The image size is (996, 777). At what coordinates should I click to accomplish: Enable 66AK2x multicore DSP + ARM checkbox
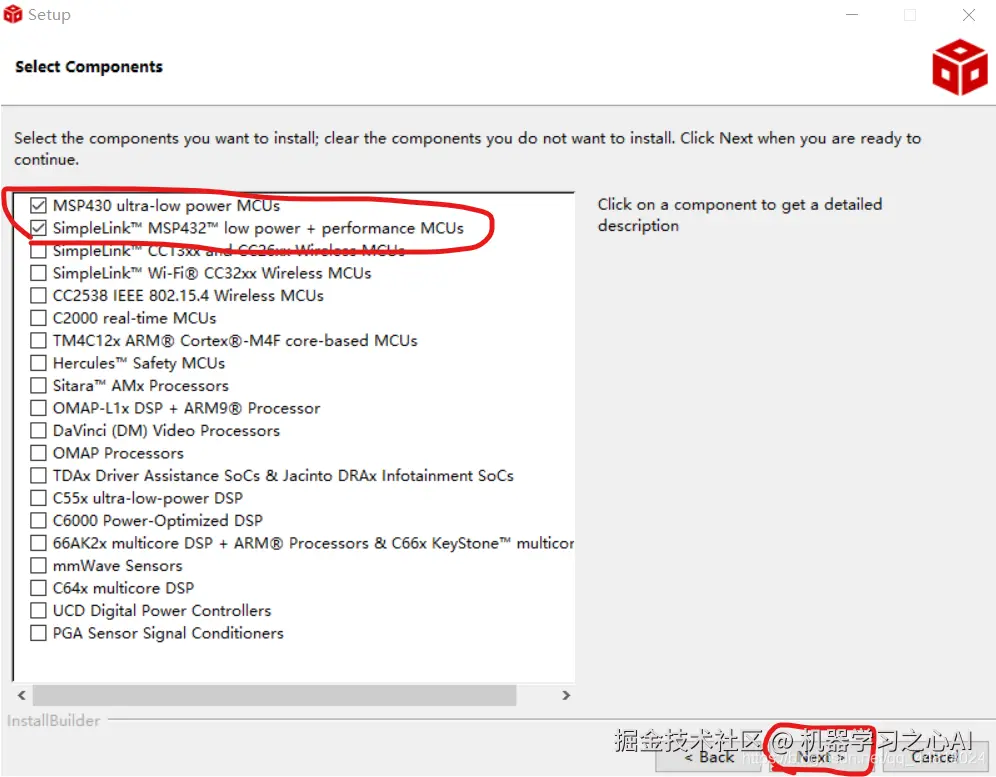pos(38,543)
